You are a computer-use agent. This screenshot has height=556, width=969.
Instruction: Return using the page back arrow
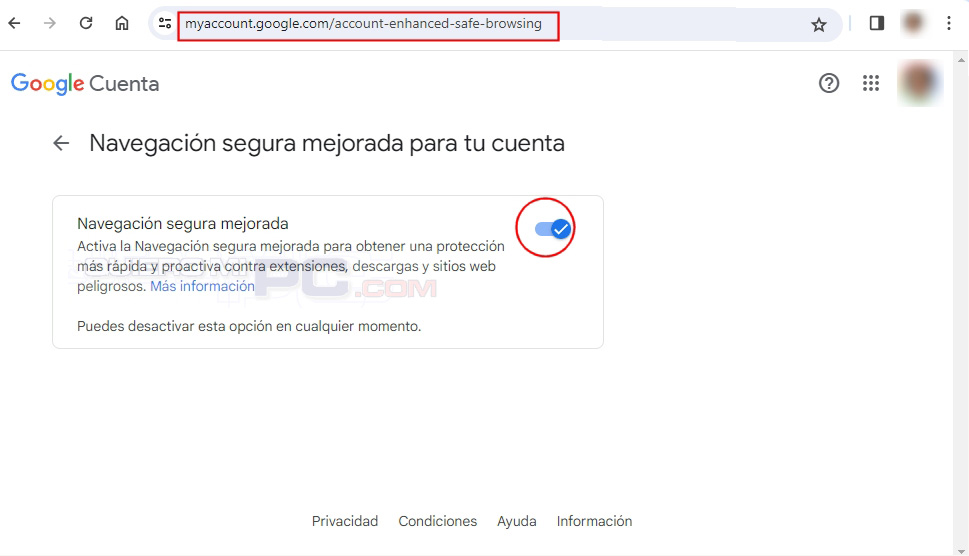coord(61,143)
